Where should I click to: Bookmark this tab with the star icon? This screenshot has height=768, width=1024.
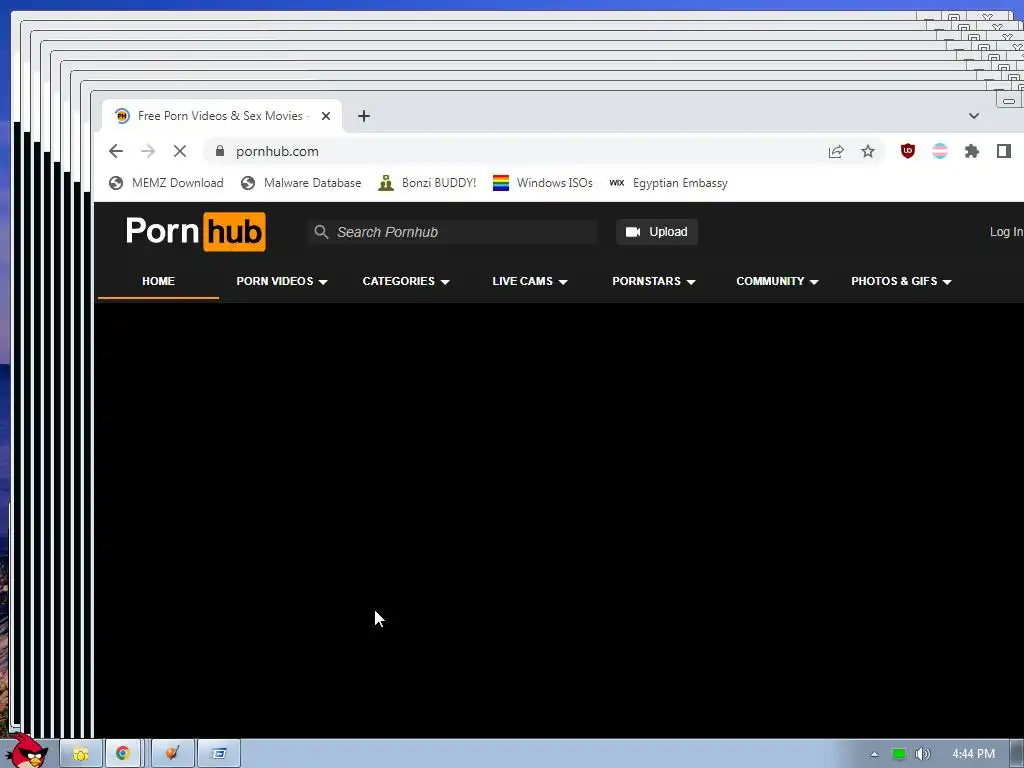pos(867,152)
